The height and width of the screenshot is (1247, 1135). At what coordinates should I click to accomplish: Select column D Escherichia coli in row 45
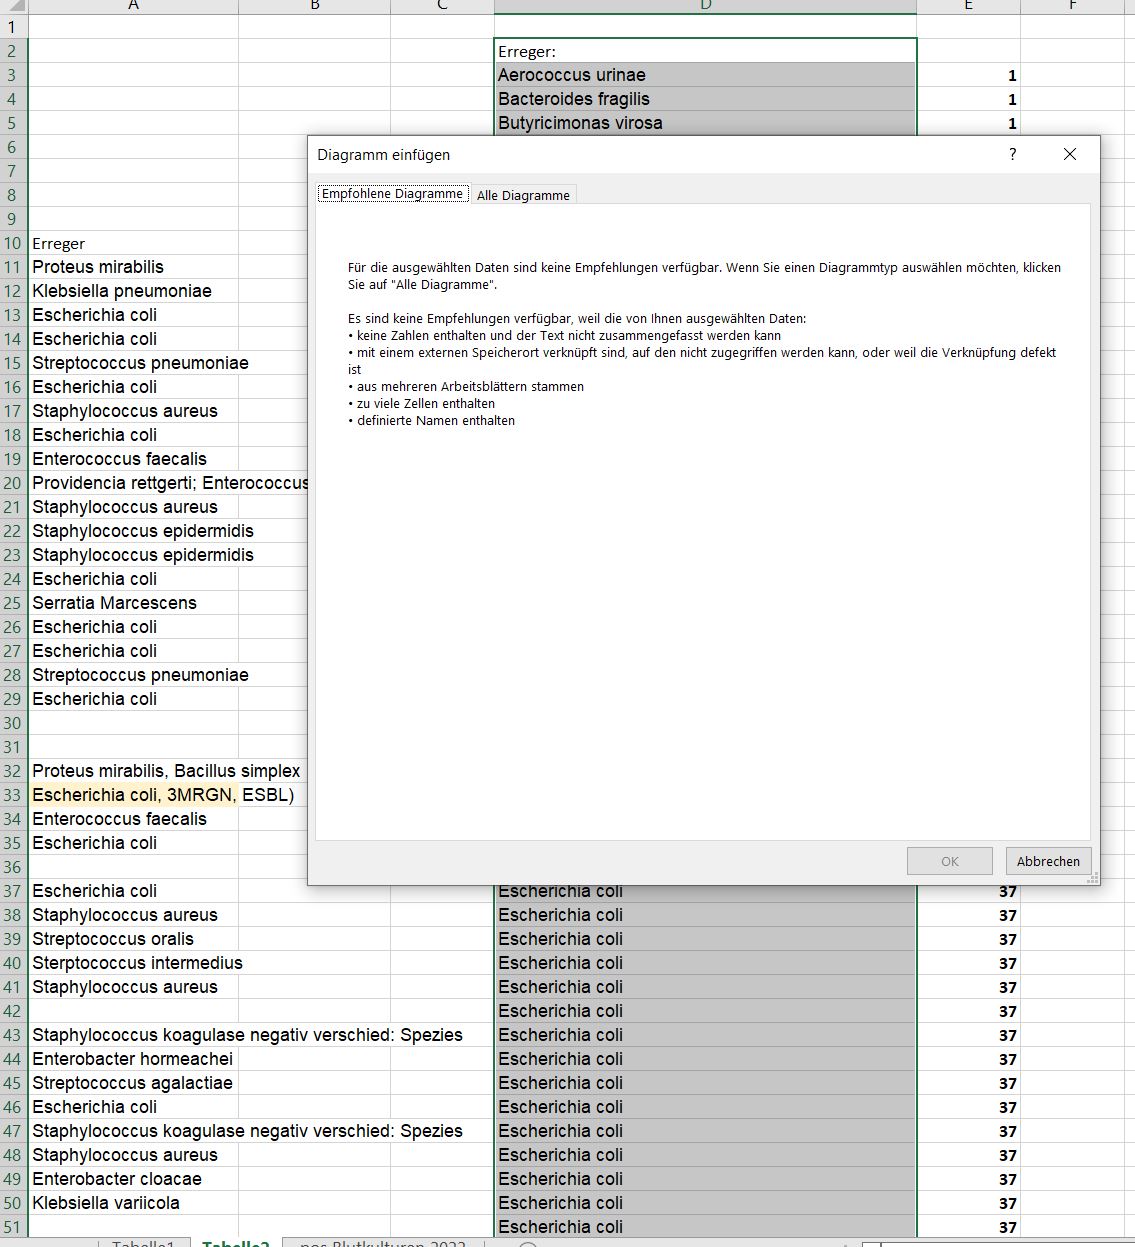pyautogui.click(x=705, y=1083)
